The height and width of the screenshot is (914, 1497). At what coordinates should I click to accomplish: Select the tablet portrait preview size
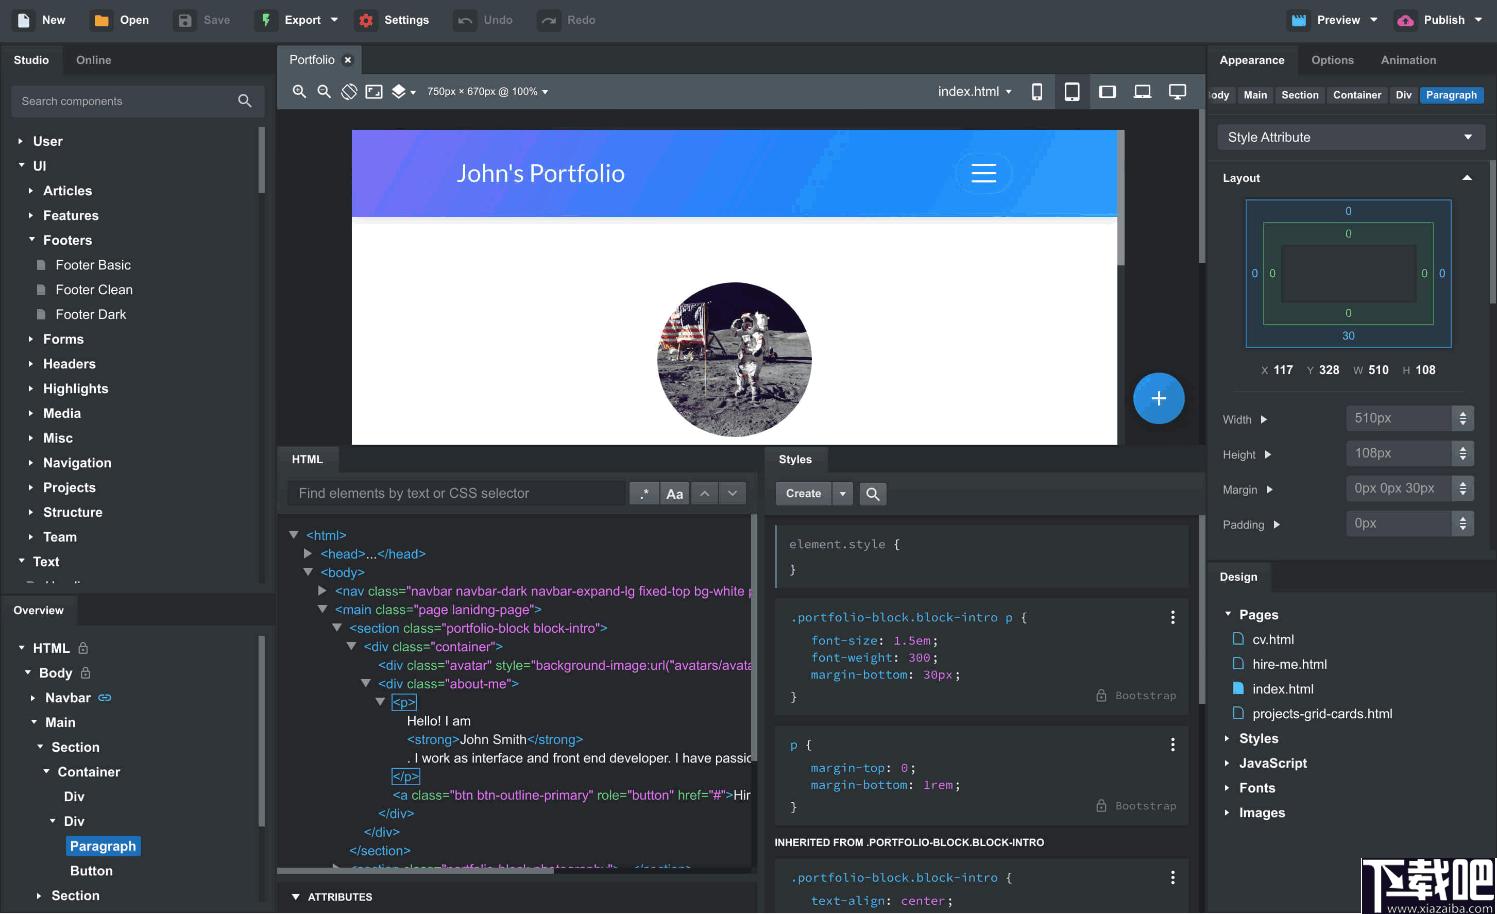coord(1072,91)
